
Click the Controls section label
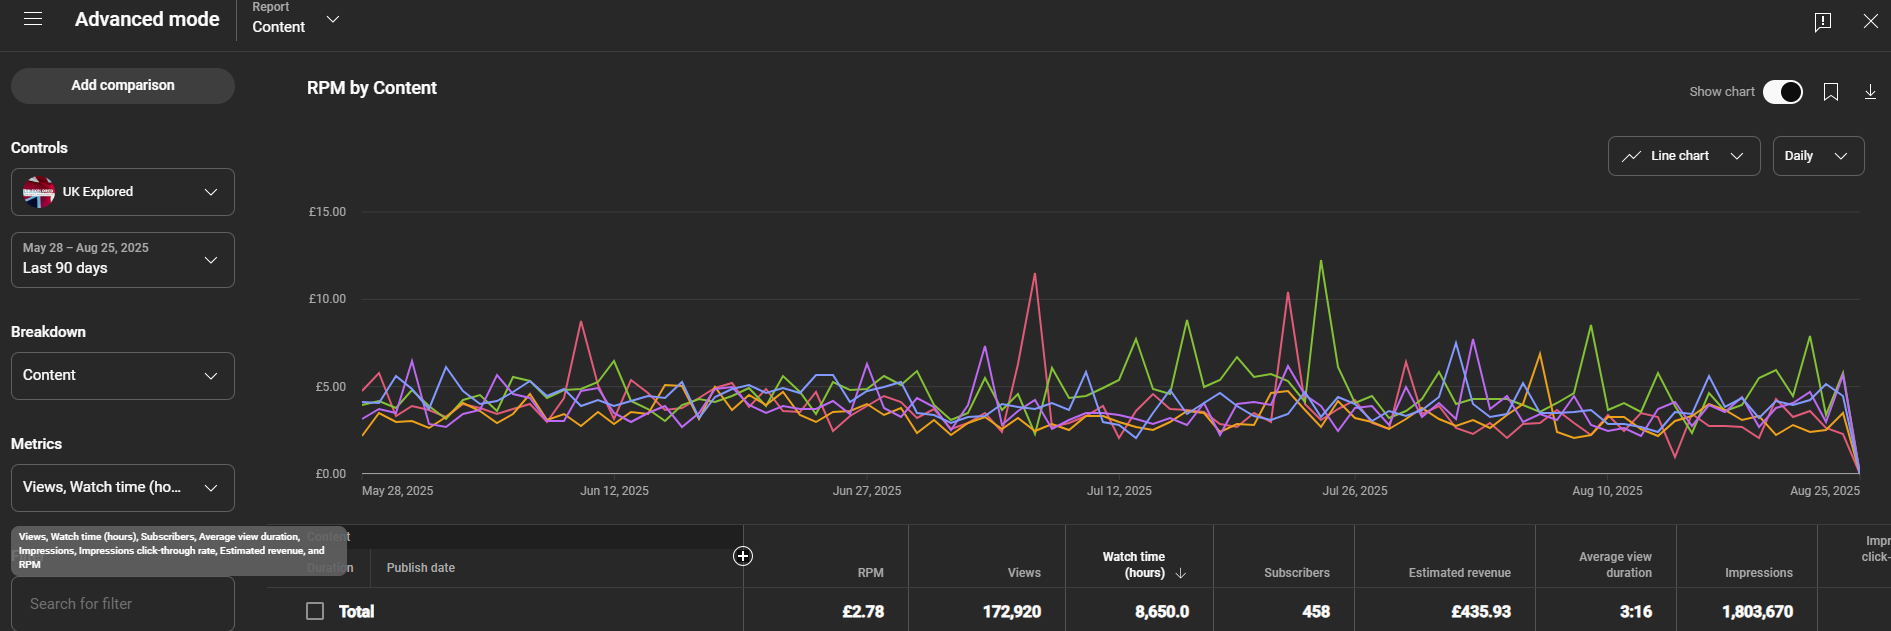pos(39,148)
